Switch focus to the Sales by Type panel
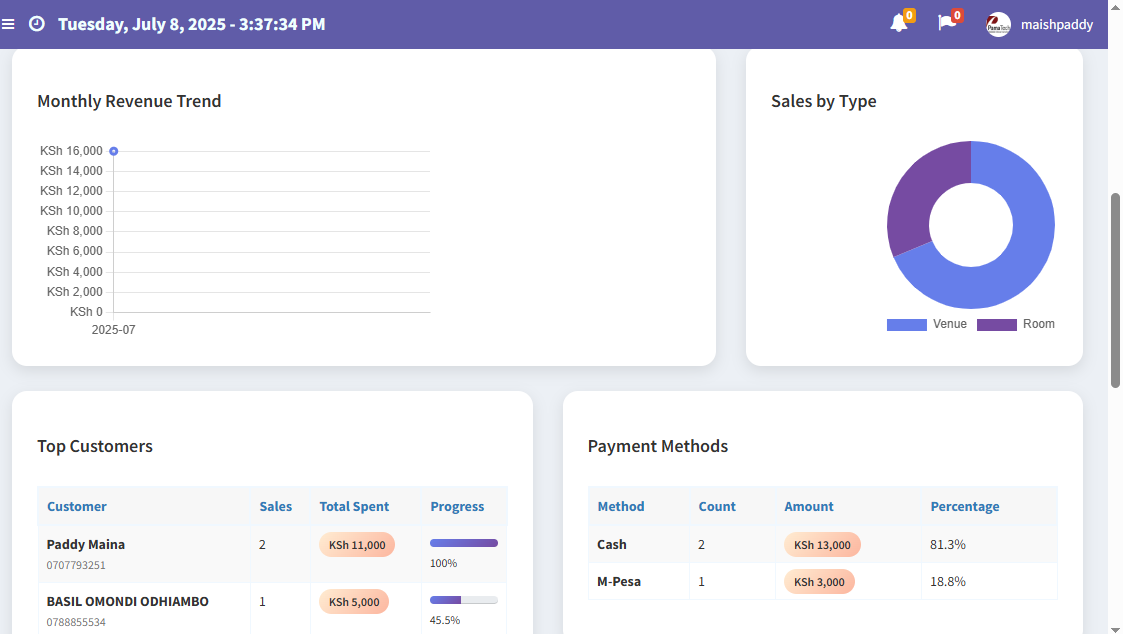This screenshot has width=1123, height=634. point(823,101)
